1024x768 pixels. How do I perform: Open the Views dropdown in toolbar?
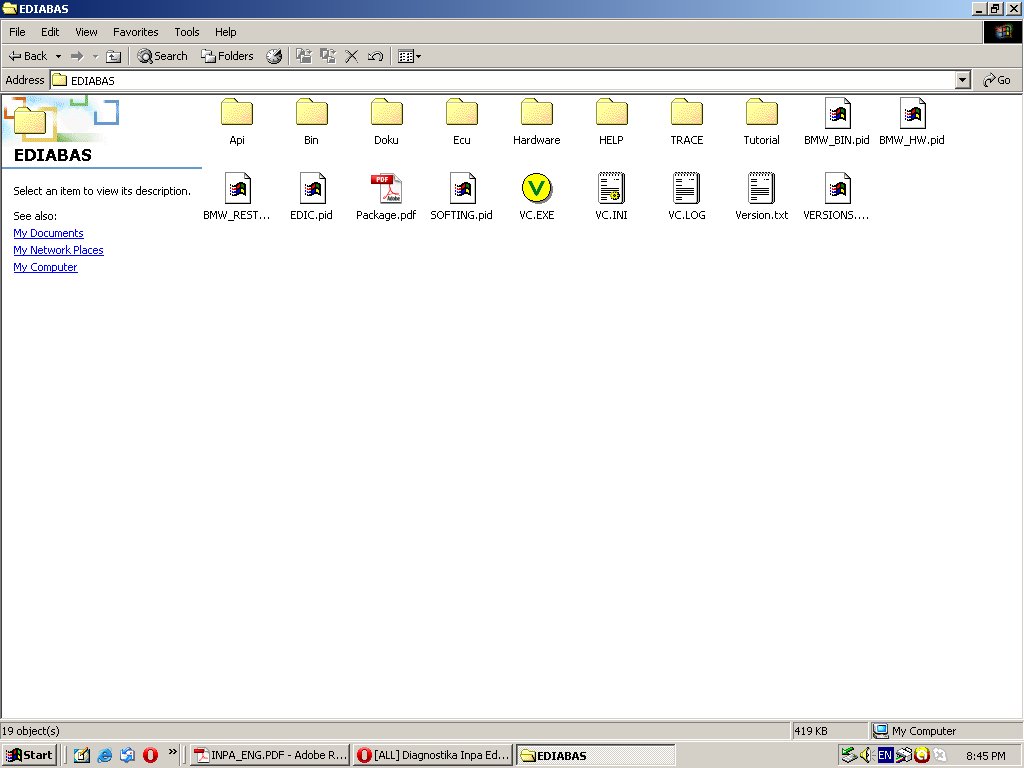click(x=410, y=56)
